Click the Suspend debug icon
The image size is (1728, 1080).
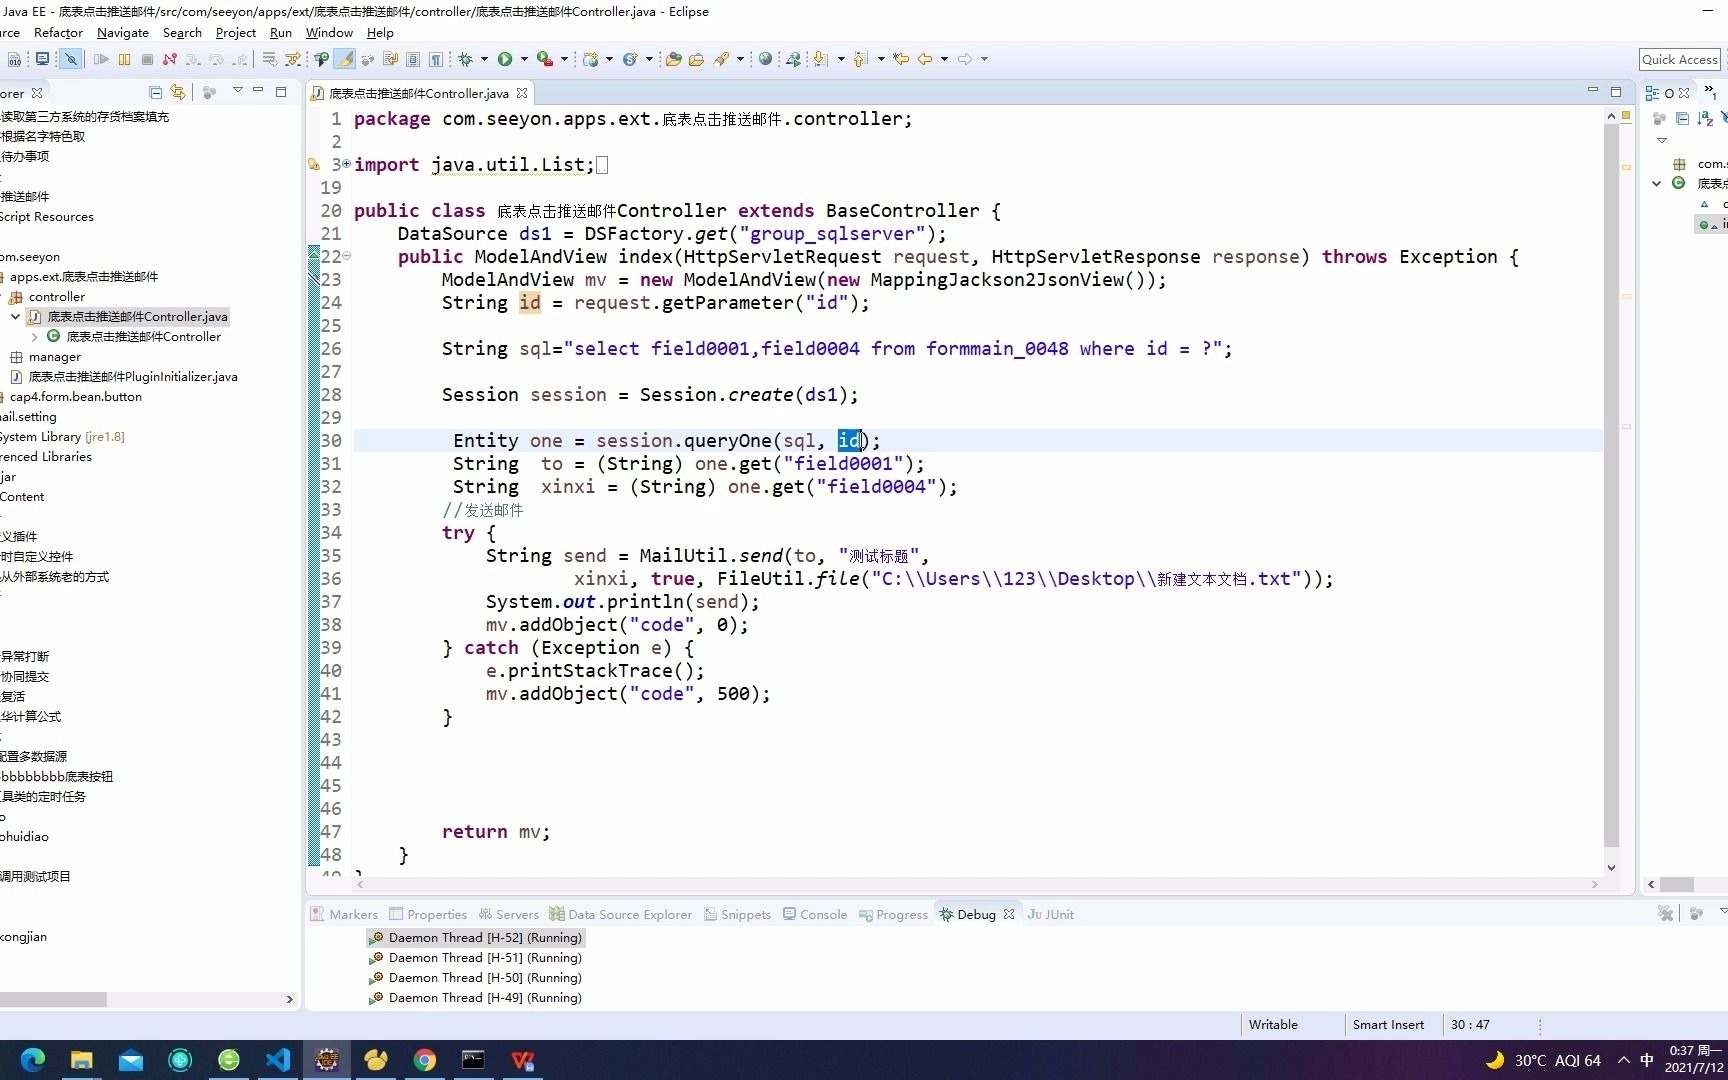124,59
